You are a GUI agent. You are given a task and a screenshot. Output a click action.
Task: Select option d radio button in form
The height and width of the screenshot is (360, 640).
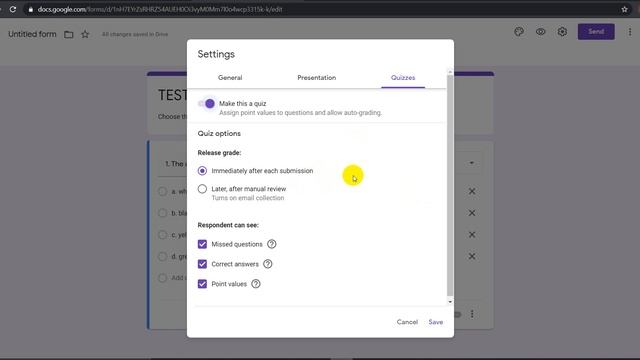(x=162, y=256)
